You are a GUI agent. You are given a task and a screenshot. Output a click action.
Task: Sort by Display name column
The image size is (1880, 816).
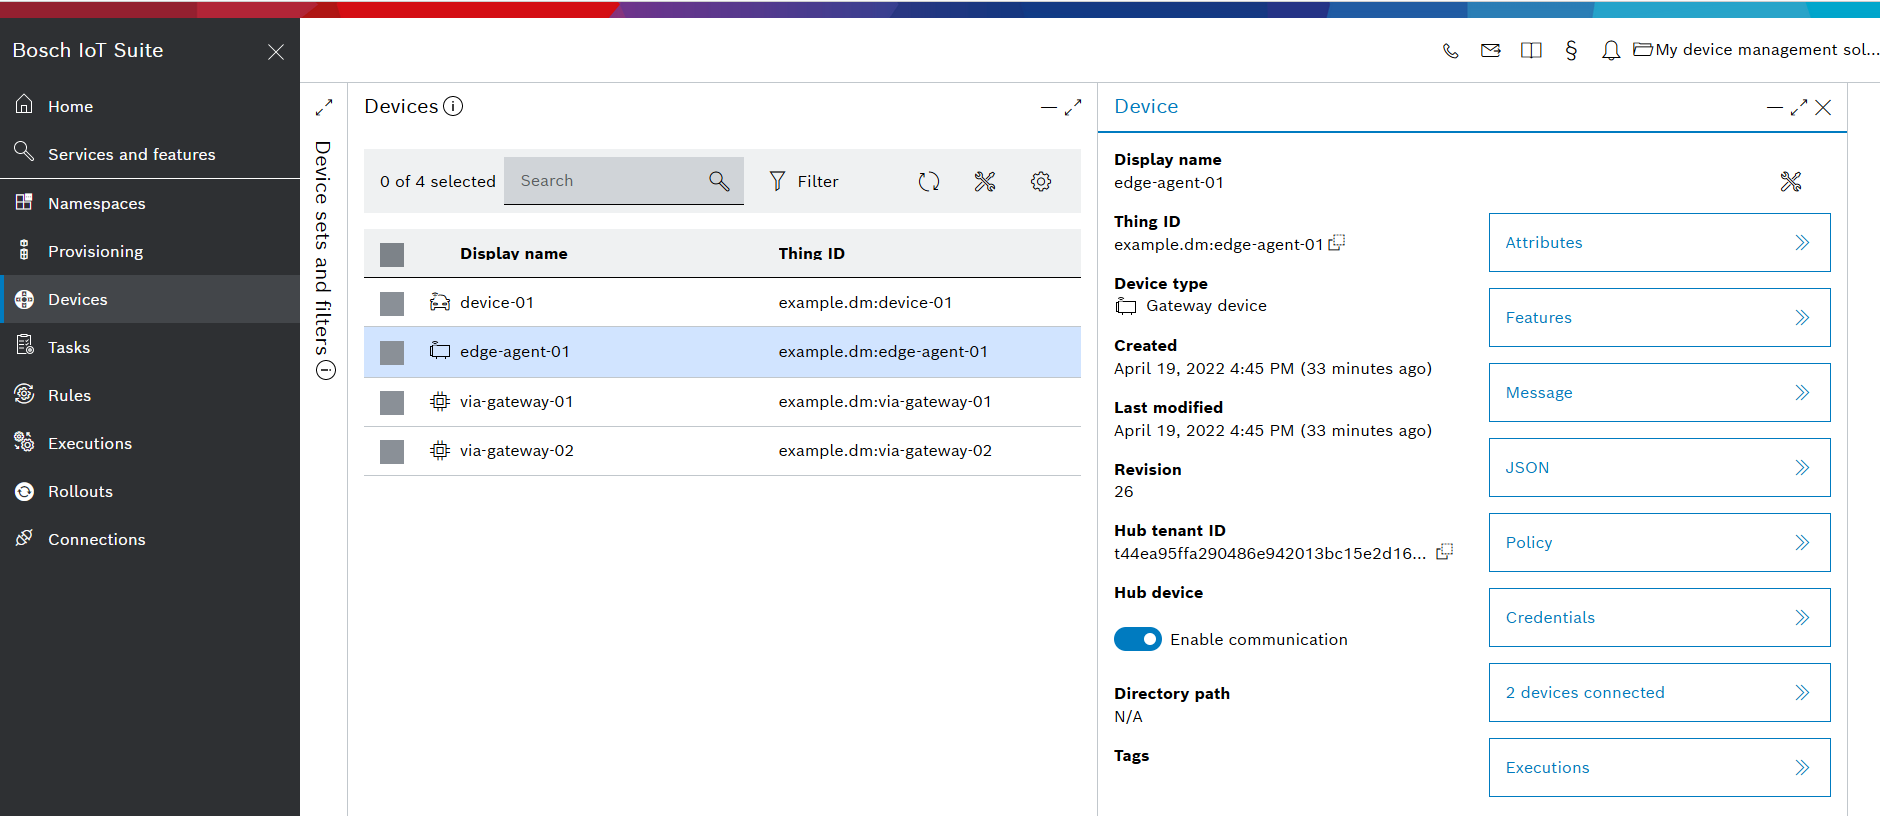(514, 253)
